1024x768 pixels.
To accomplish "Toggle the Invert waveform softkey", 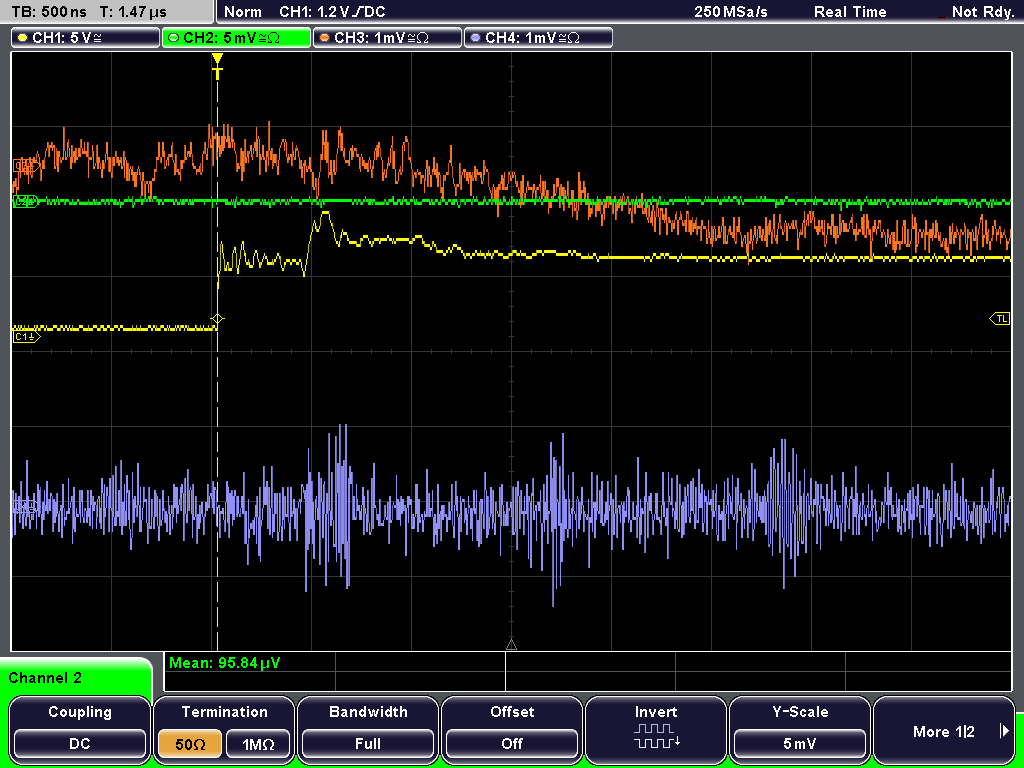I will click(656, 729).
